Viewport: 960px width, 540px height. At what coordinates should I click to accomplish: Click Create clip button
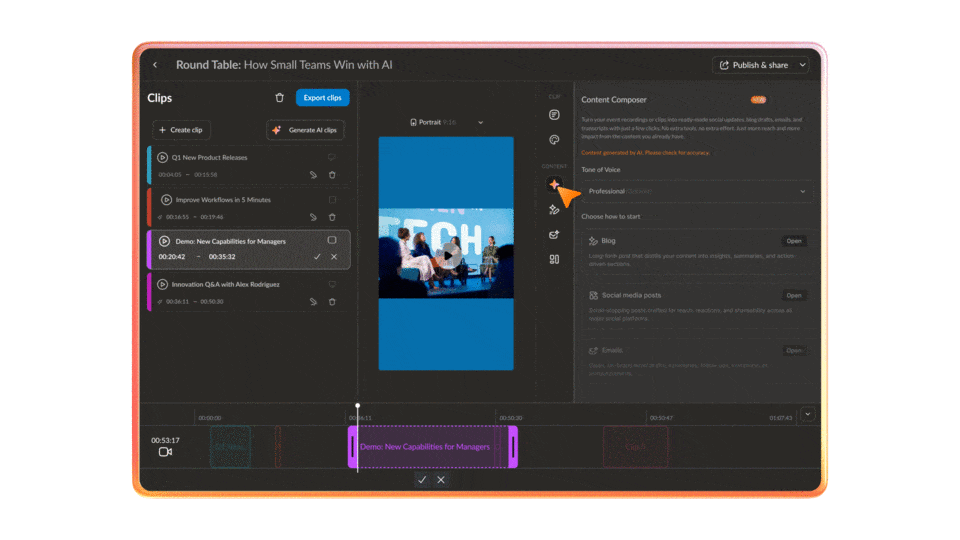[181, 130]
